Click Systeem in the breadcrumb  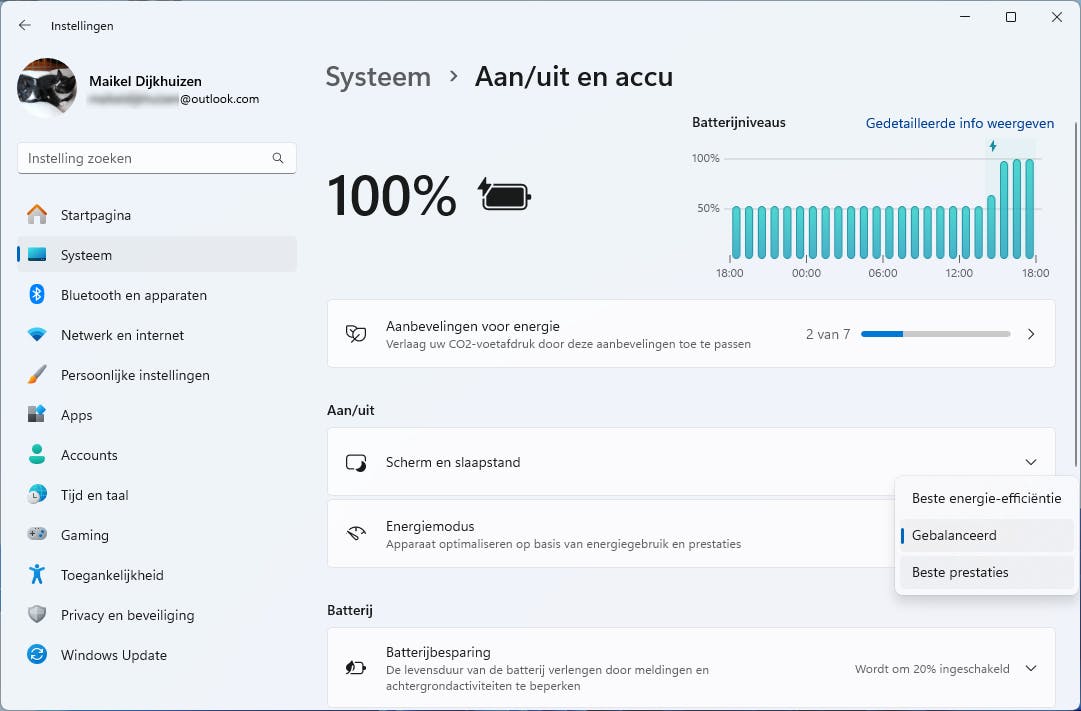(x=378, y=76)
